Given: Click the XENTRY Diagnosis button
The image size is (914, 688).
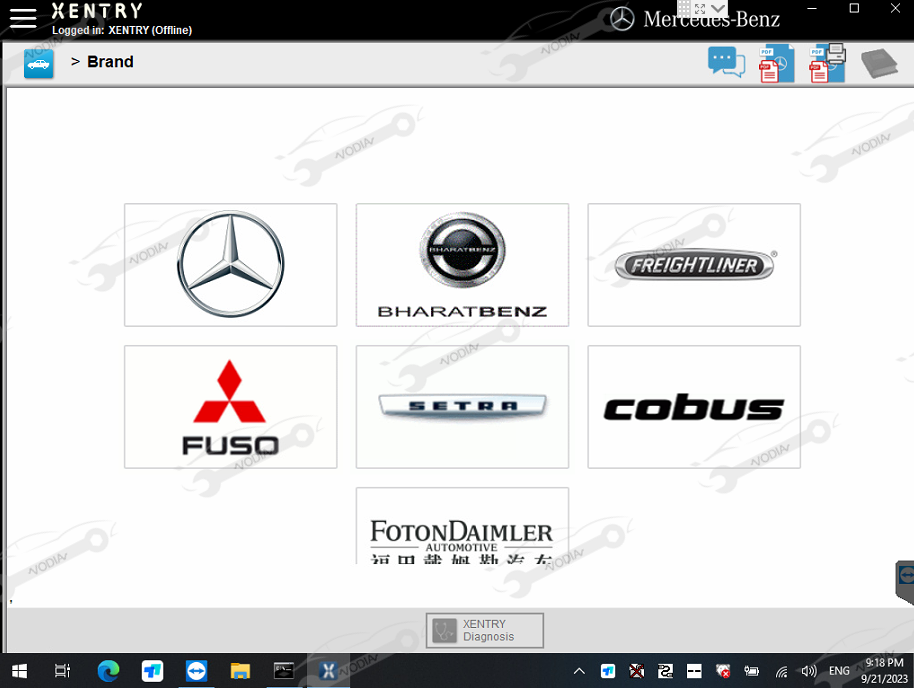Looking at the screenshot, I should pos(485,630).
